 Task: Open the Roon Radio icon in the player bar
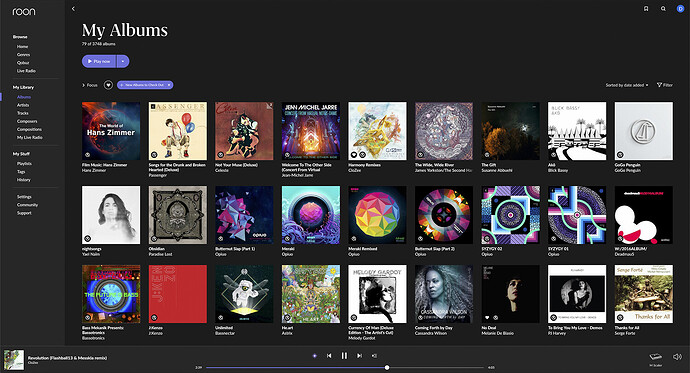pos(314,356)
